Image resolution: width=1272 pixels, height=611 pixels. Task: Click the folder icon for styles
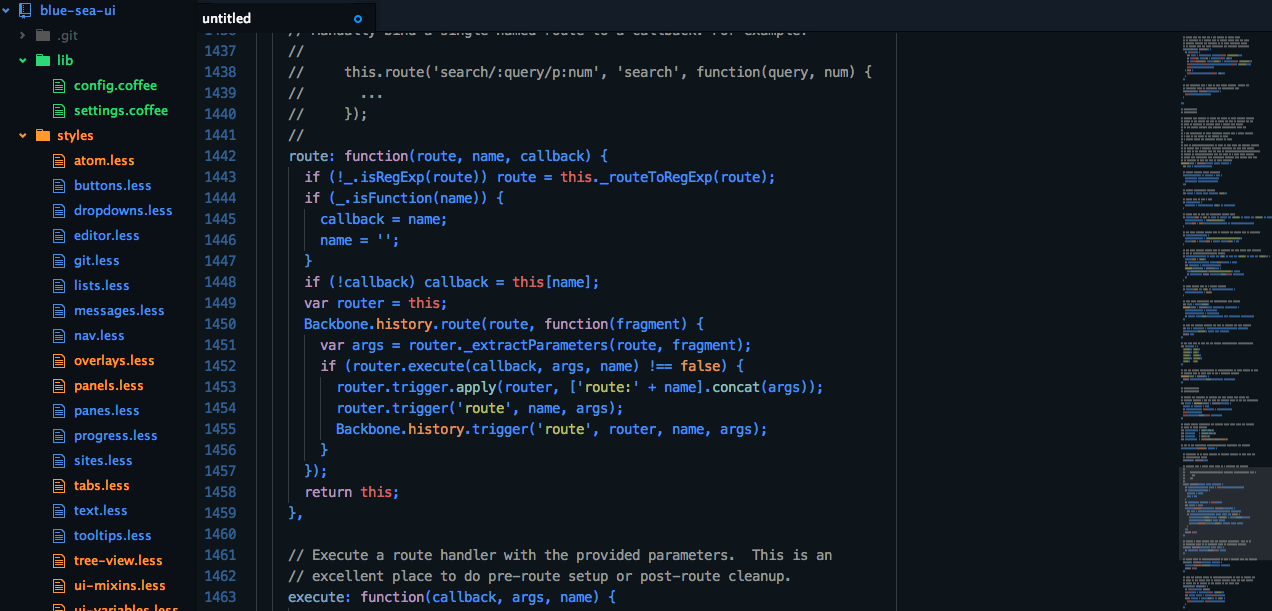click(x=43, y=135)
